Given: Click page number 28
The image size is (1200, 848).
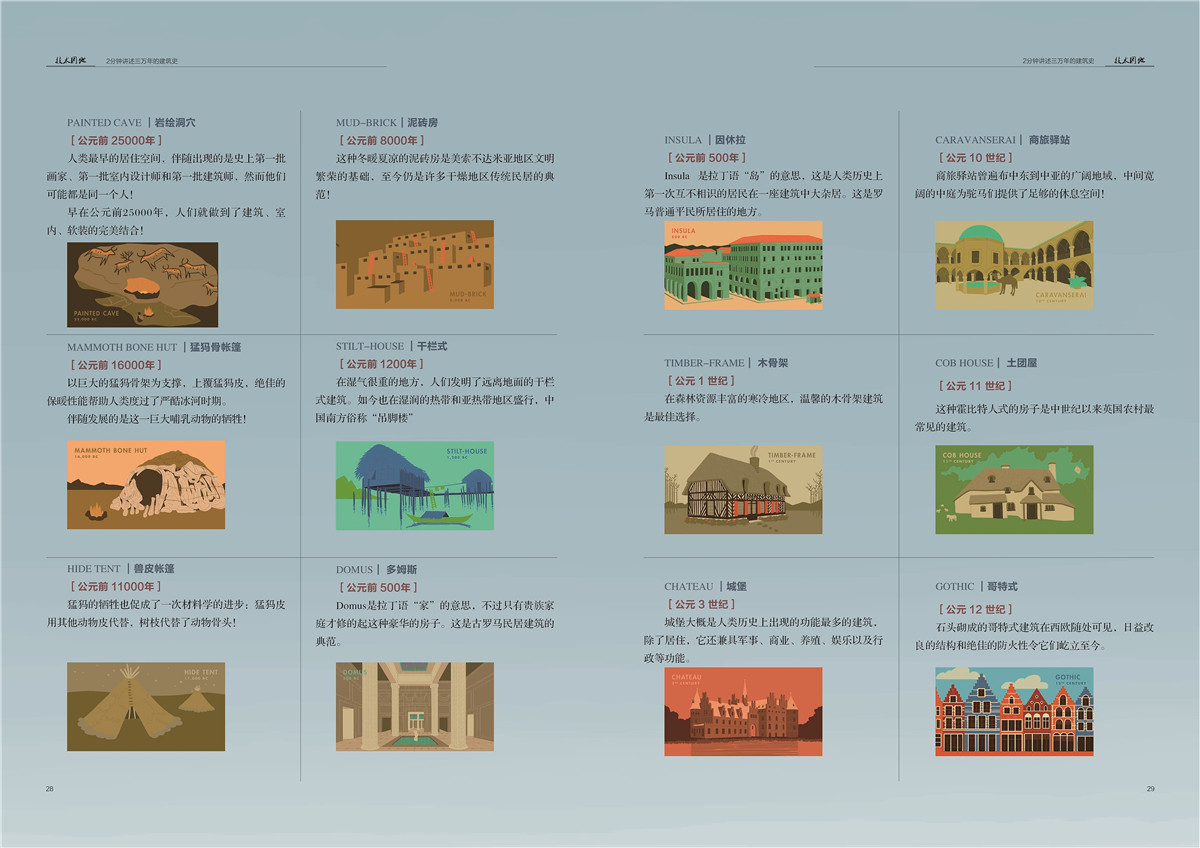Looking at the screenshot, I should (49, 789).
